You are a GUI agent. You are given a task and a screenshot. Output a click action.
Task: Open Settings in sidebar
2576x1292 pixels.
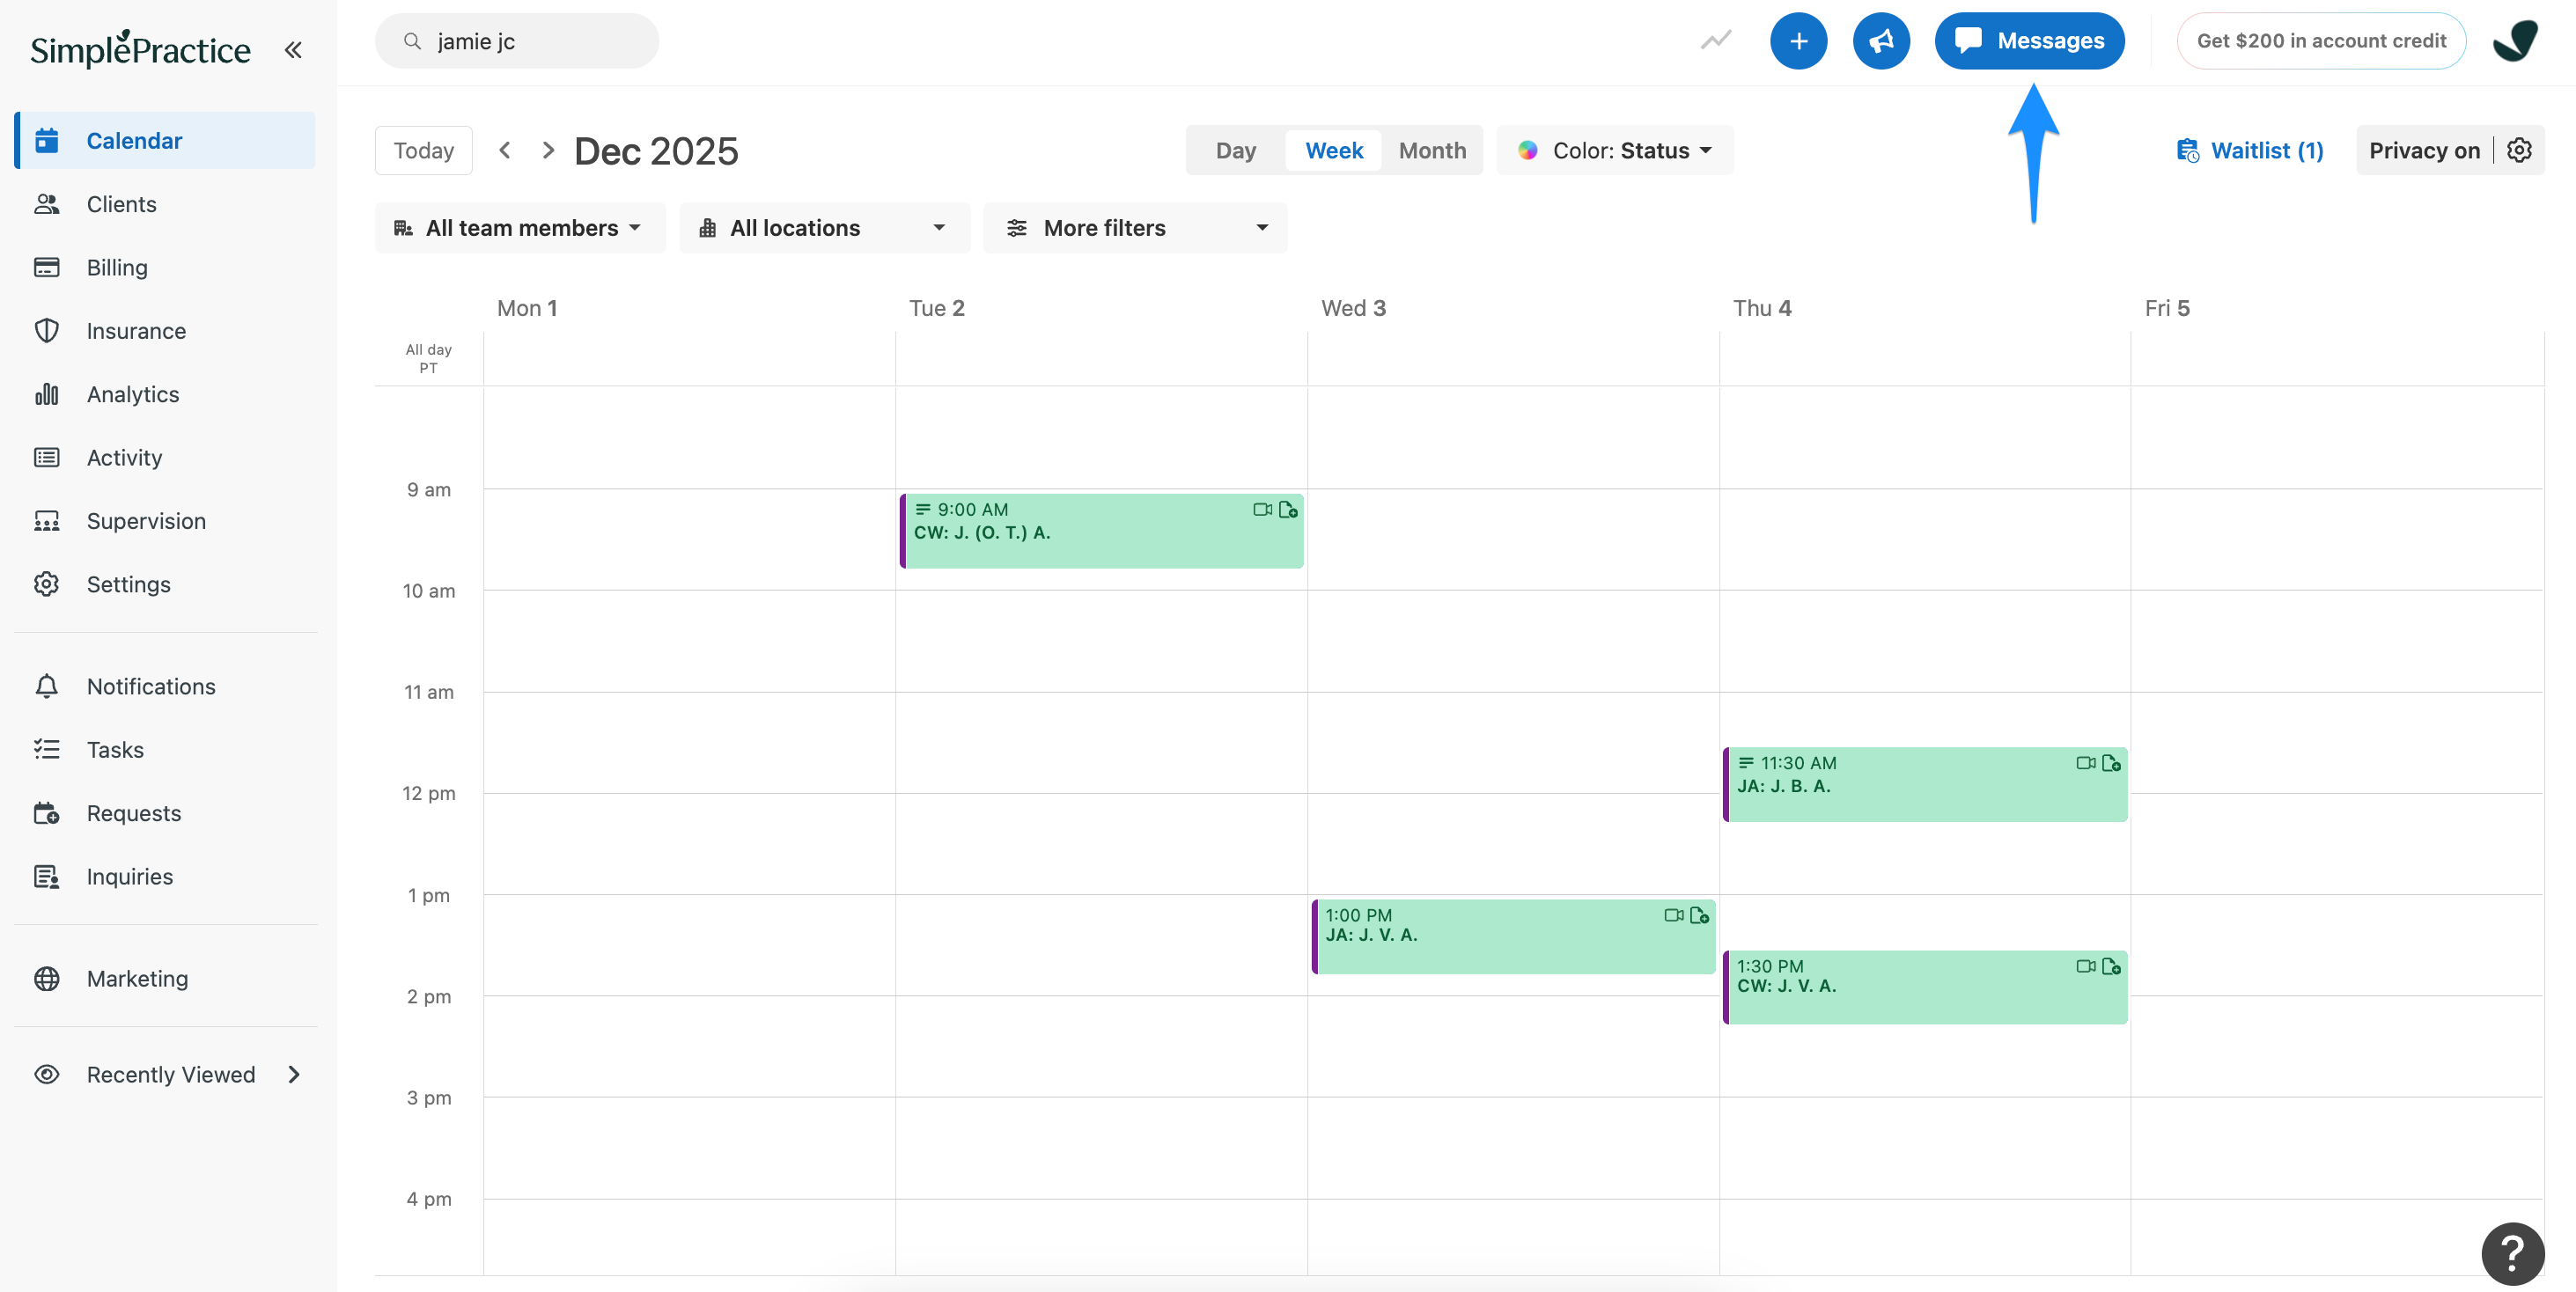[x=165, y=584]
